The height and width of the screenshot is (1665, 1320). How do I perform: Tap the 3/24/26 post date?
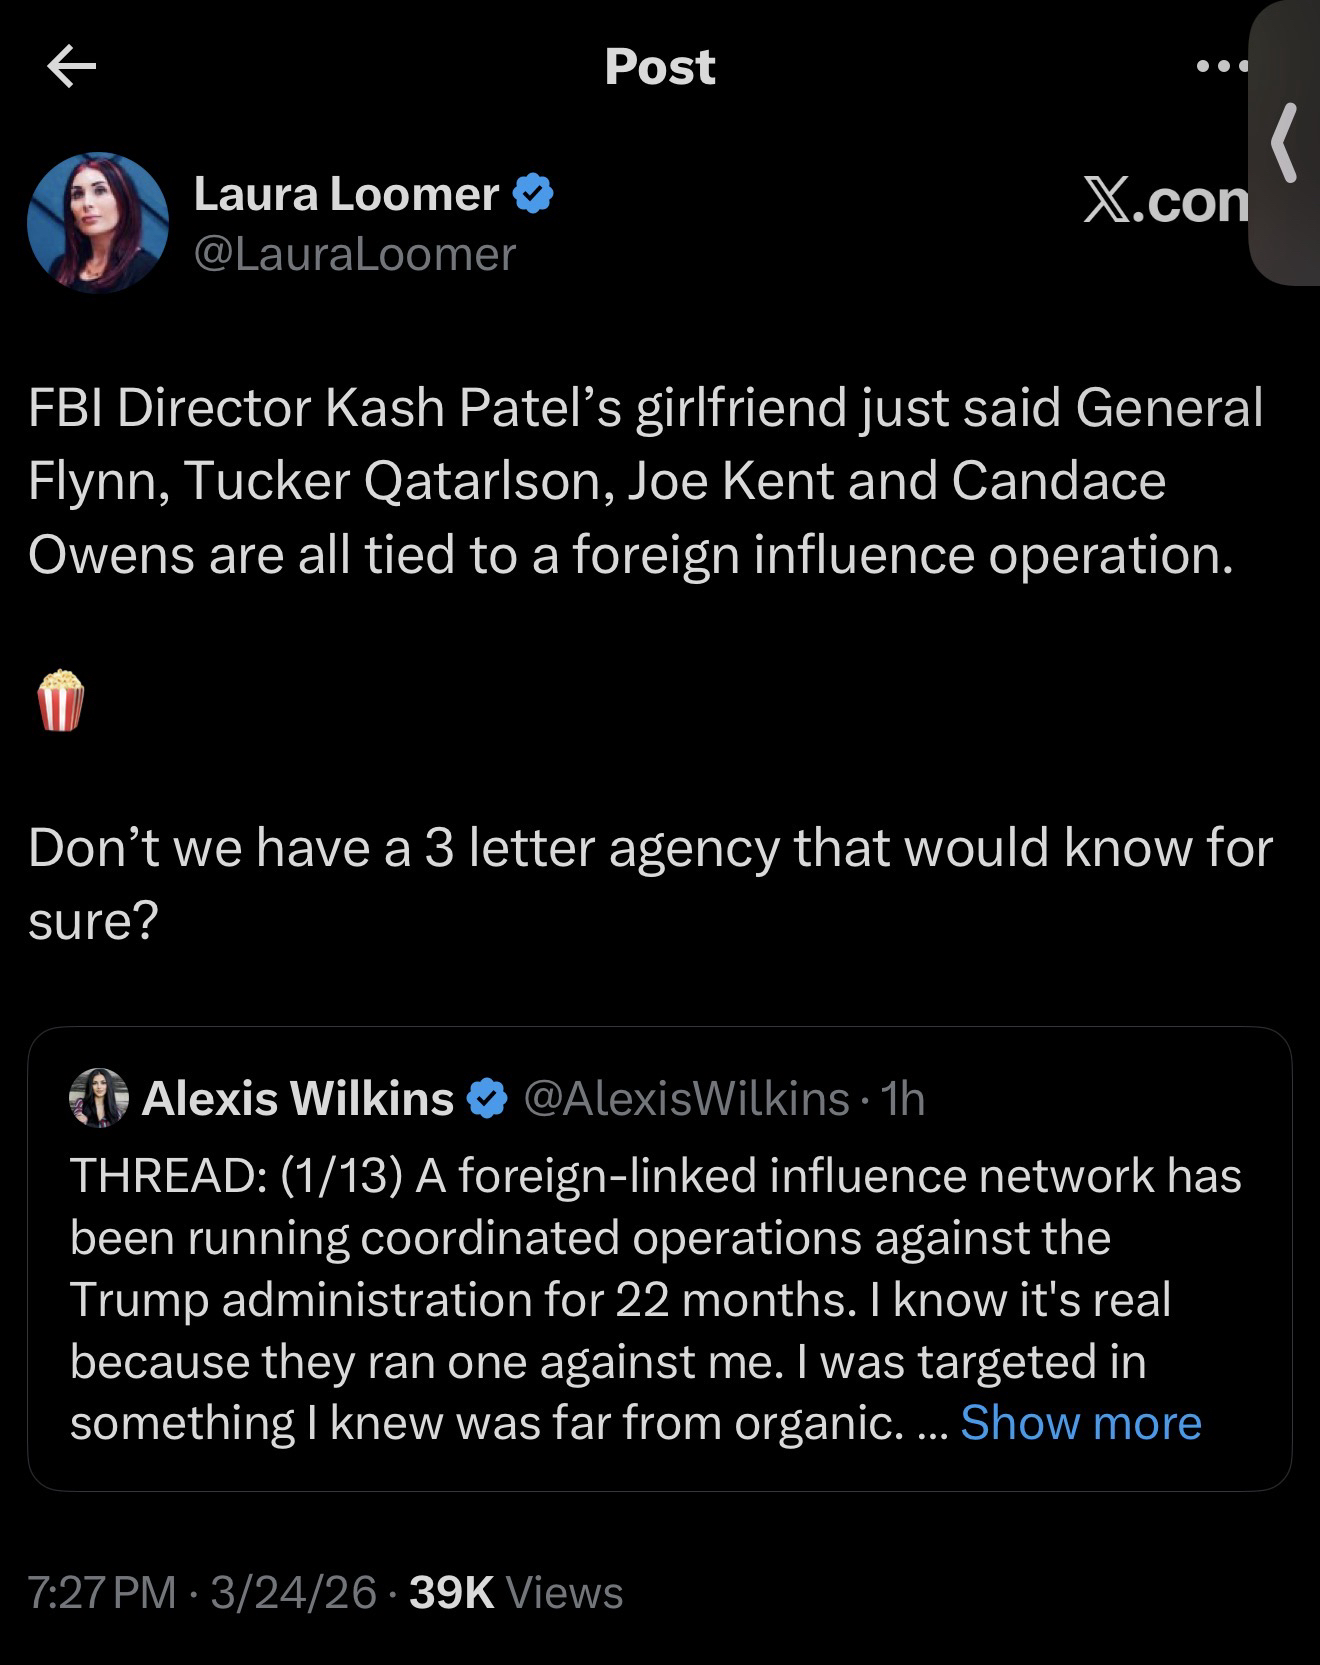coord(294,1592)
